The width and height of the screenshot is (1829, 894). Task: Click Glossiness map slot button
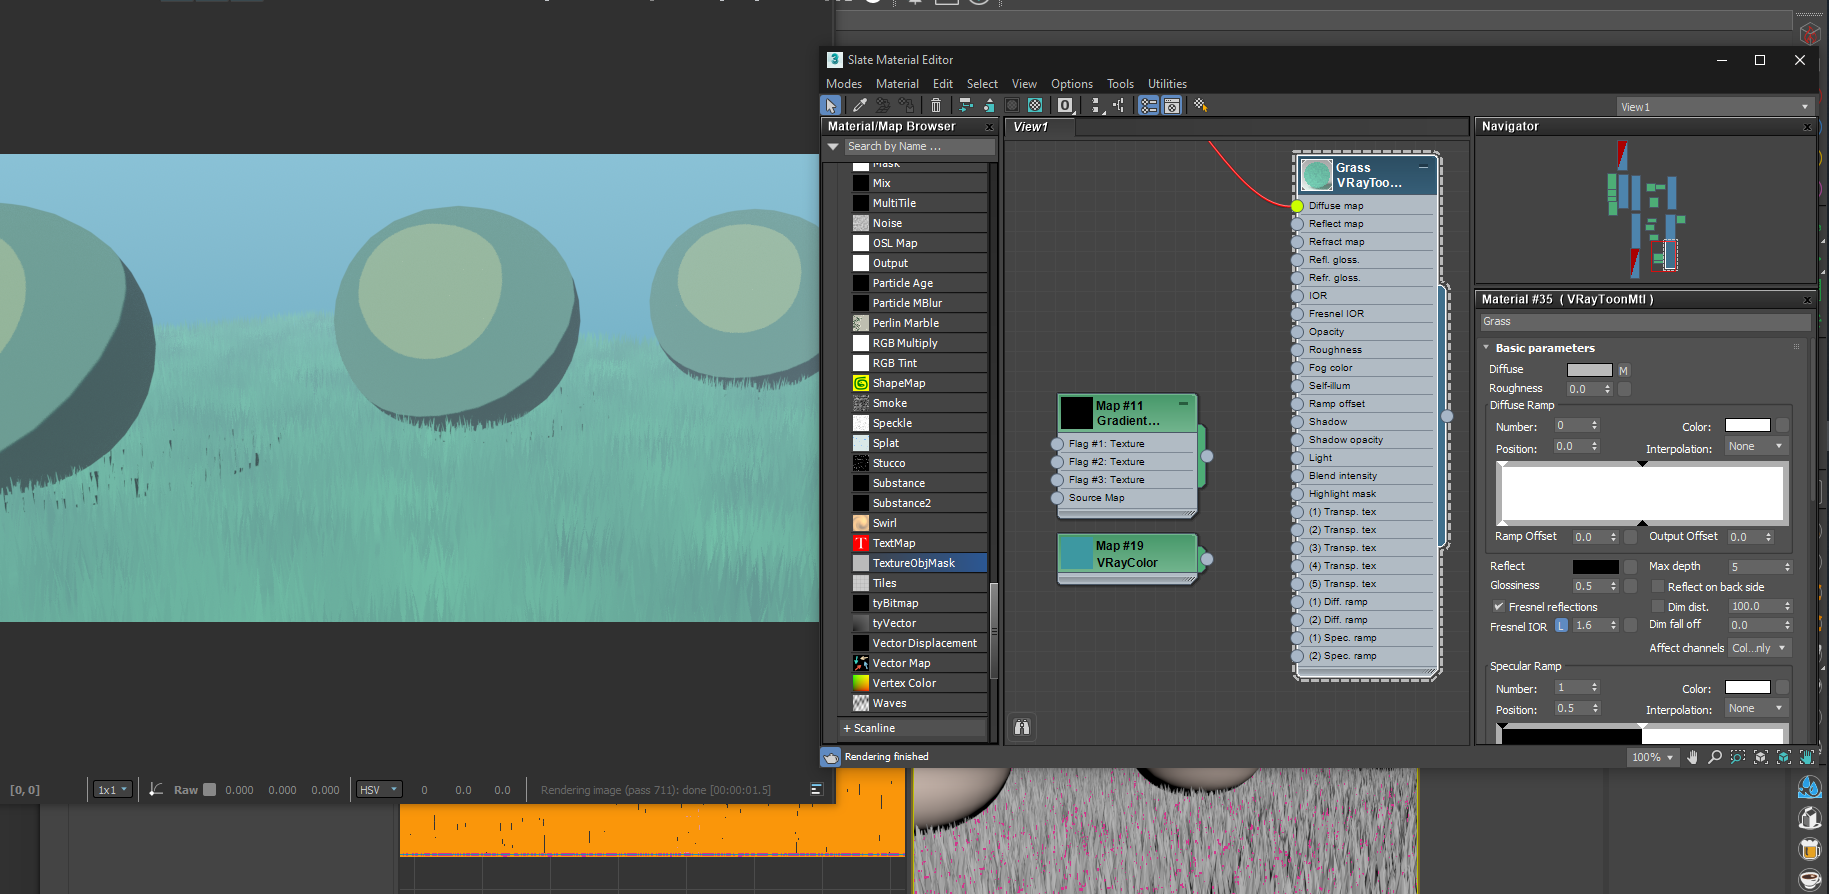click(x=1630, y=586)
